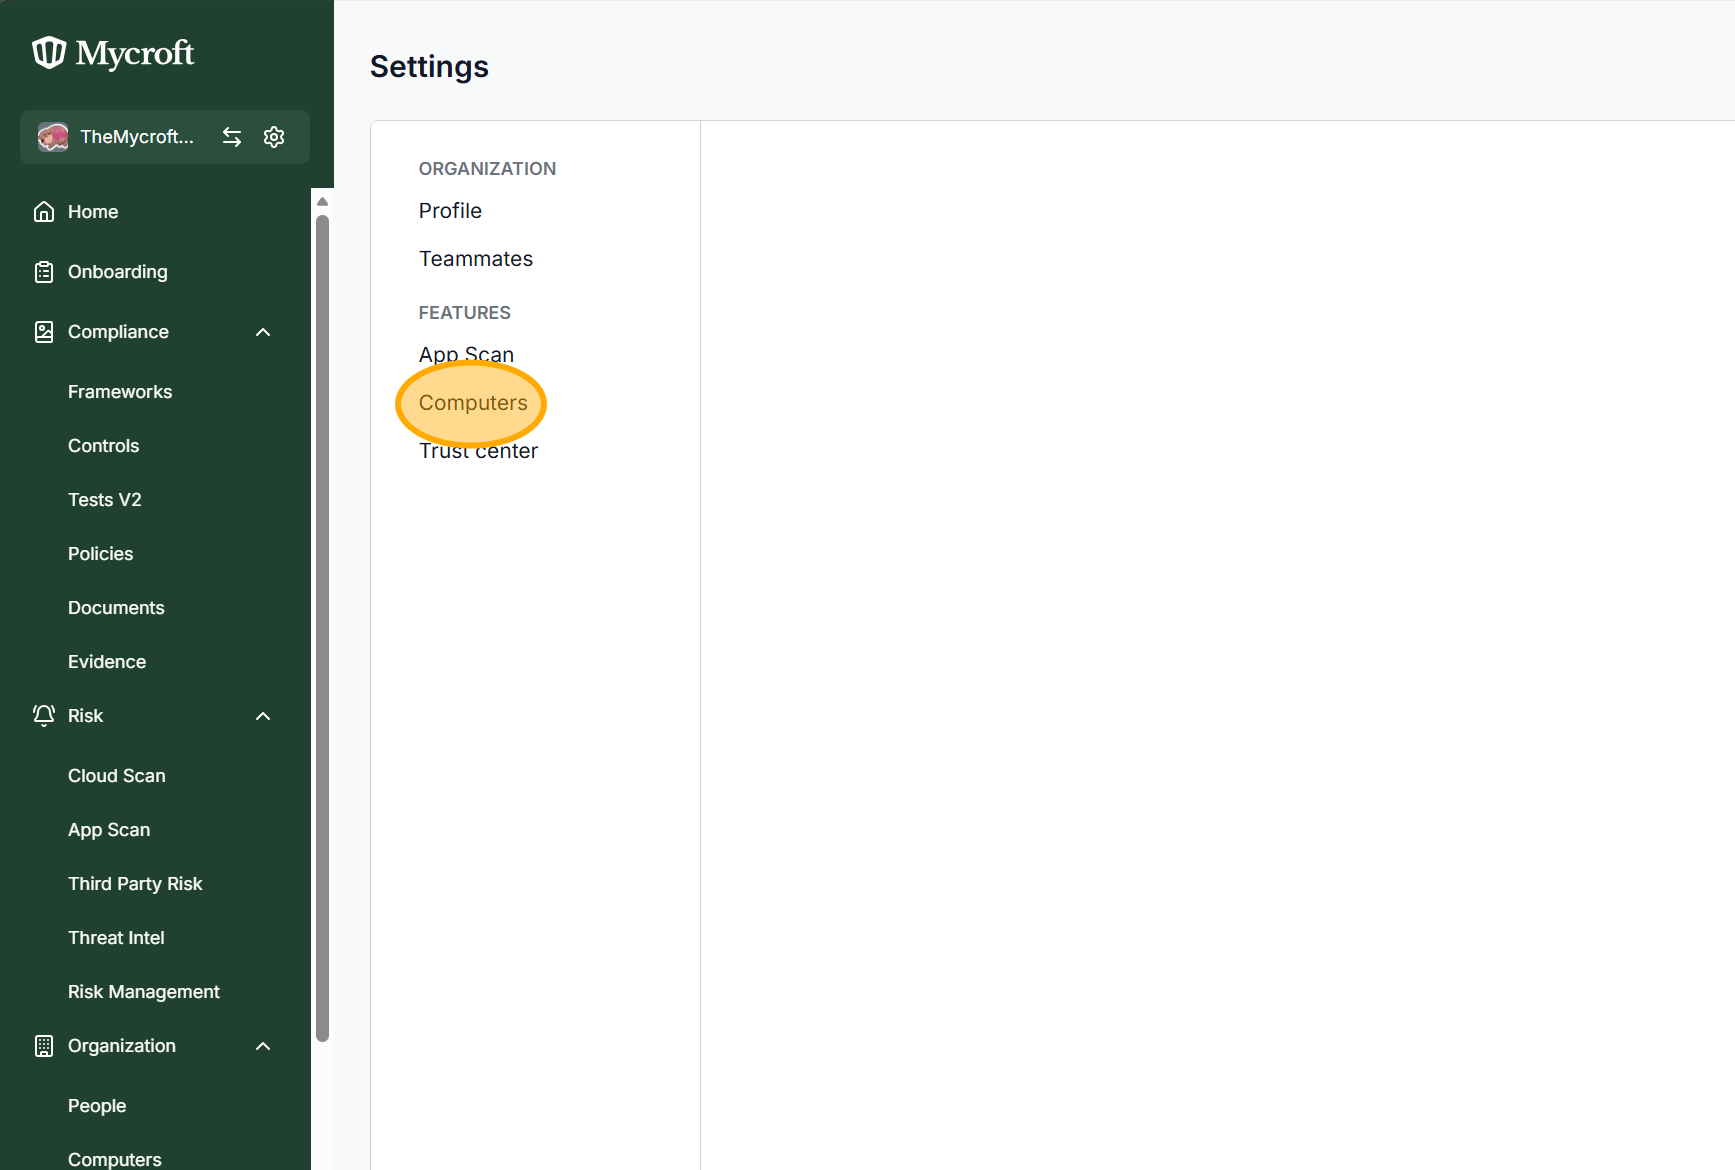Screen dimensions: 1735x1170
Task: Collapse the Risk section chevron
Action: 263,716
